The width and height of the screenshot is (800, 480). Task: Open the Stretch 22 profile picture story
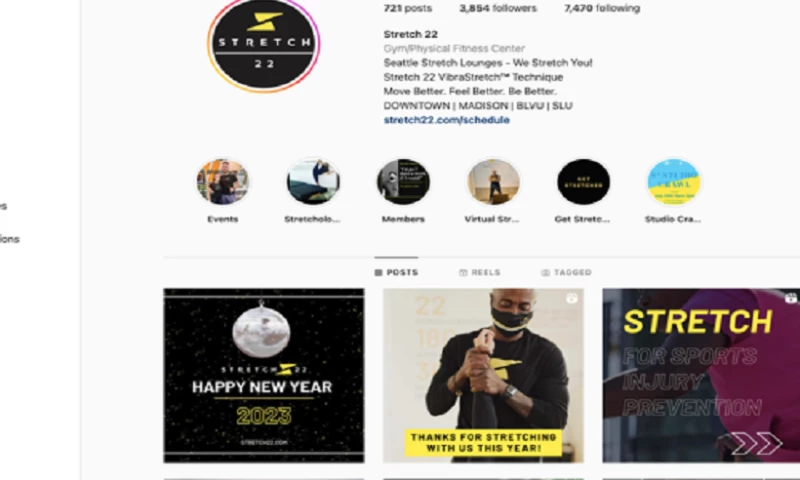pos(263,45)
